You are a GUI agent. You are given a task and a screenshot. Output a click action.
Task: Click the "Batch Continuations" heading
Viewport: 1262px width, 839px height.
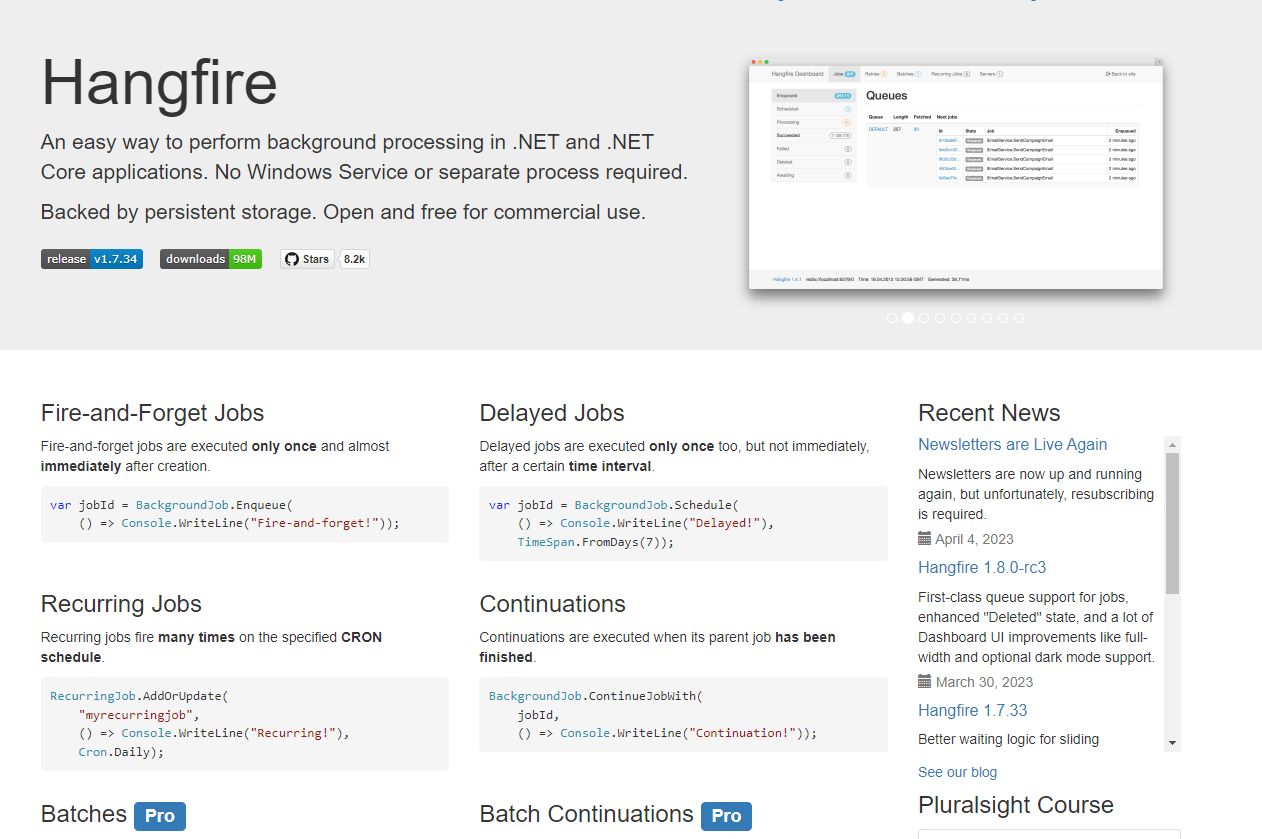[x=587, y=814]
